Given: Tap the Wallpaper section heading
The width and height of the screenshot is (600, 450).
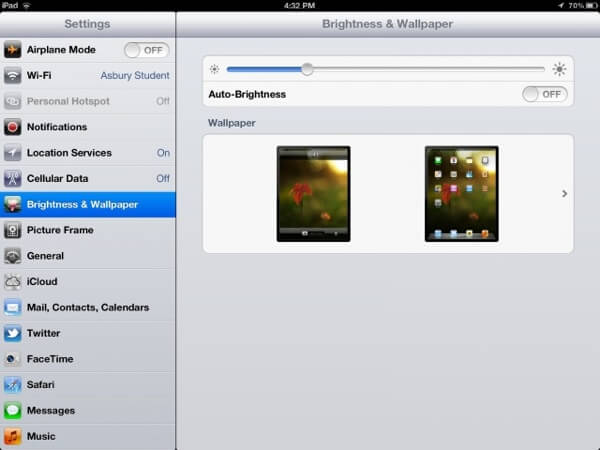Looking at the screenshot, I should point(232,123).
